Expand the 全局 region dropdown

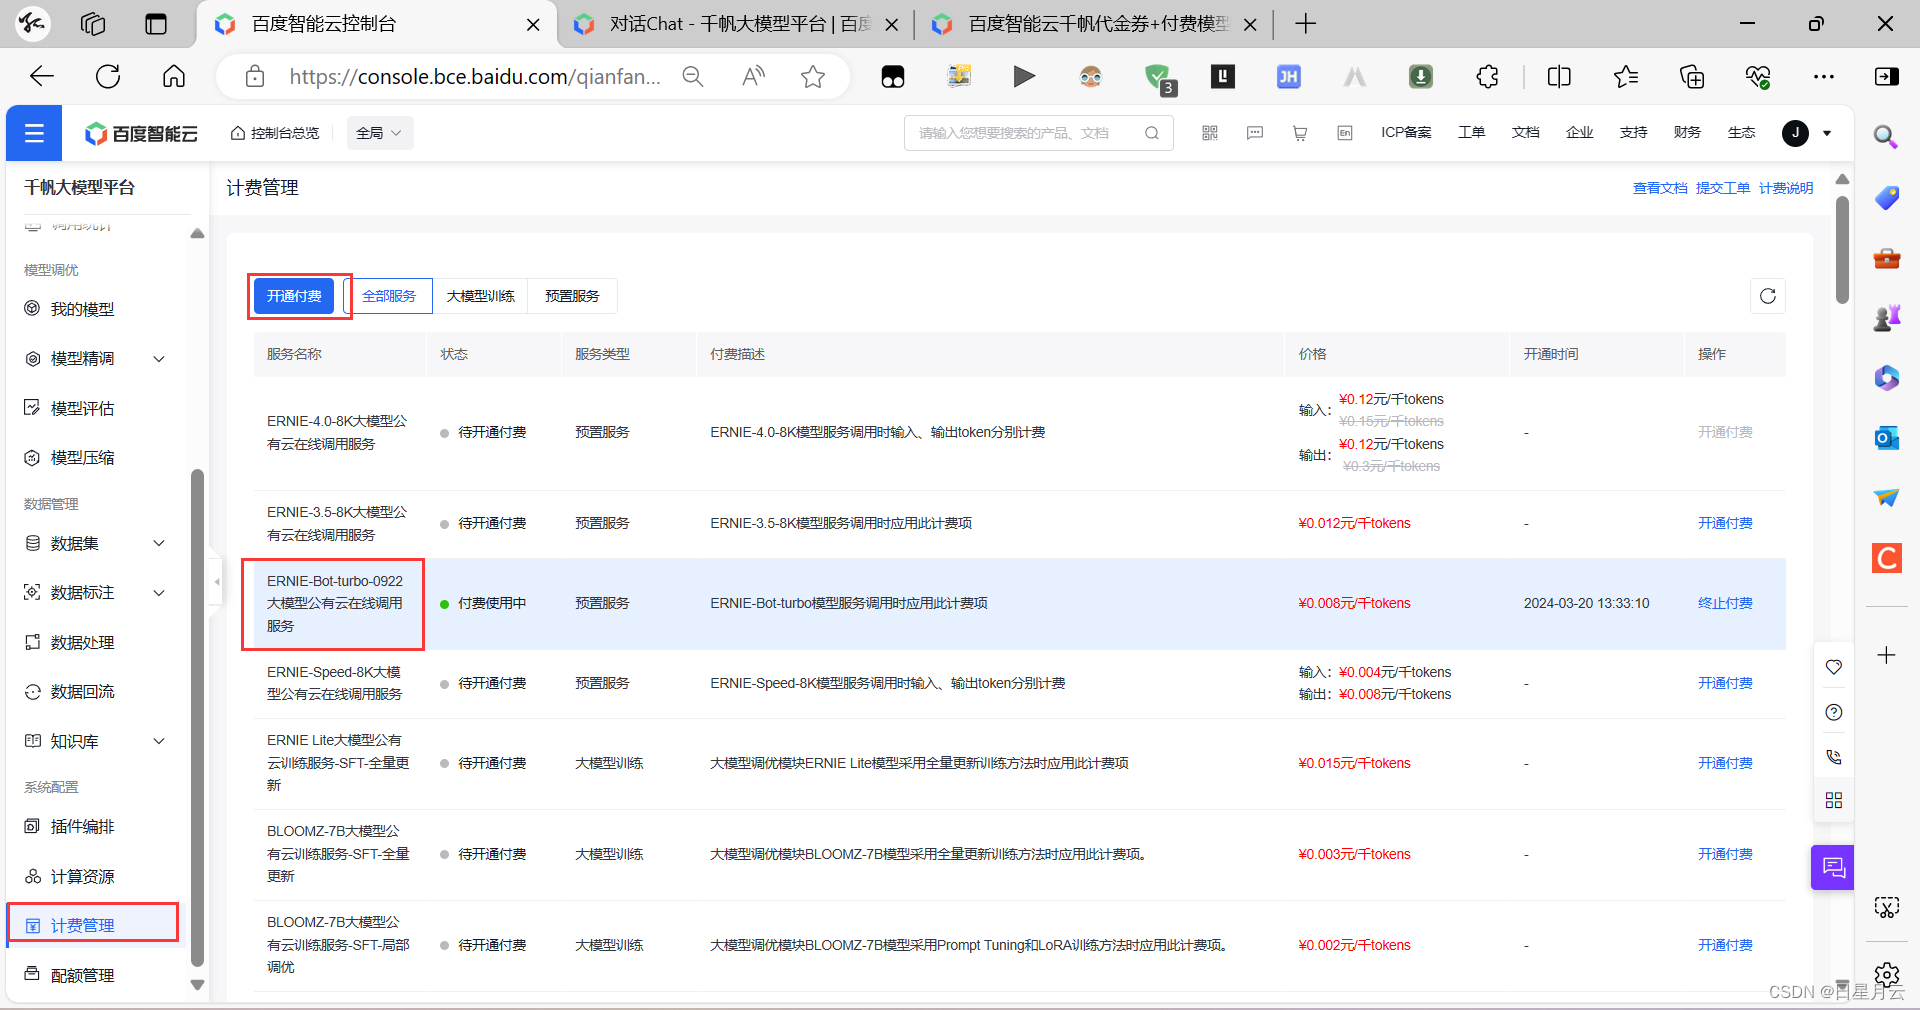[380, 133]
